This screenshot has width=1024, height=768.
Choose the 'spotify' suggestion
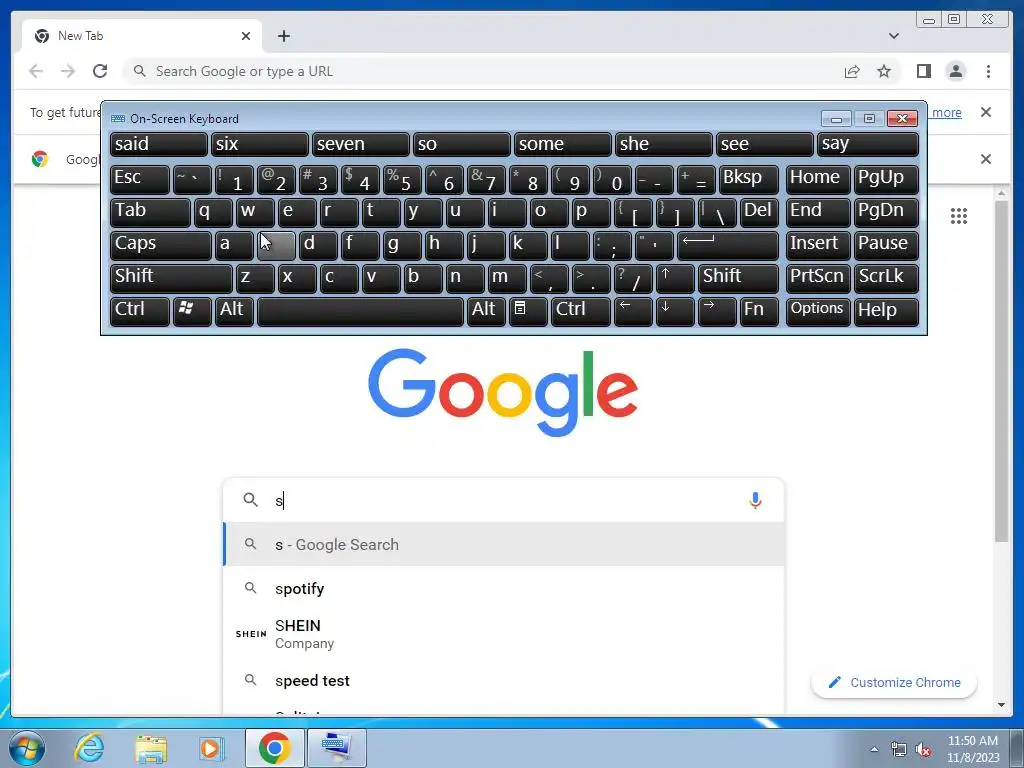click(x=503, y=588)
